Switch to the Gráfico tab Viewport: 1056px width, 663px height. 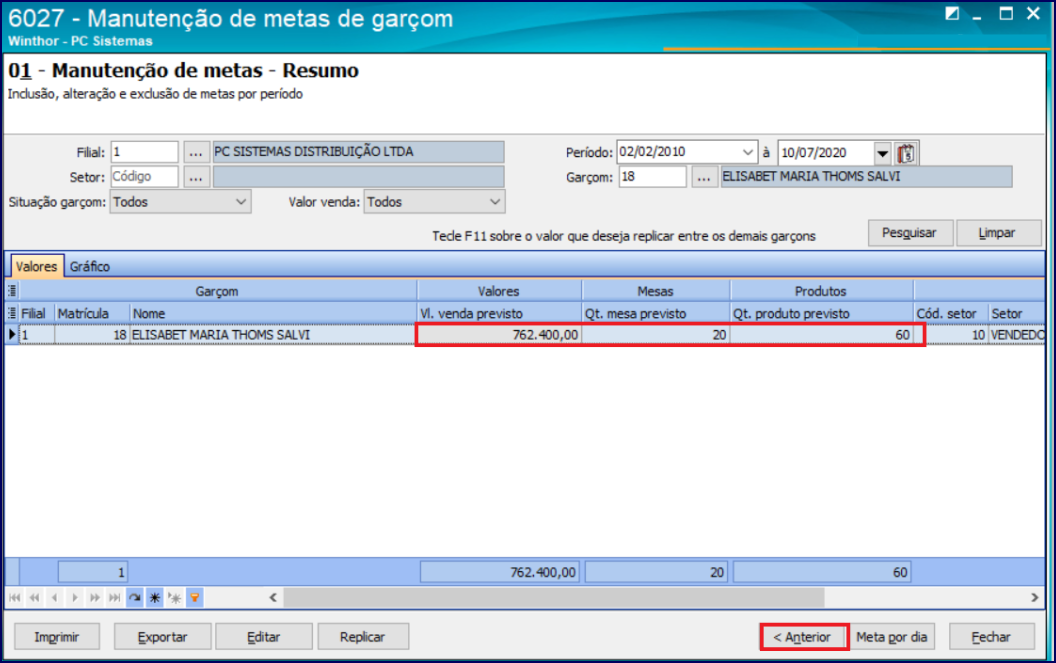90,267
